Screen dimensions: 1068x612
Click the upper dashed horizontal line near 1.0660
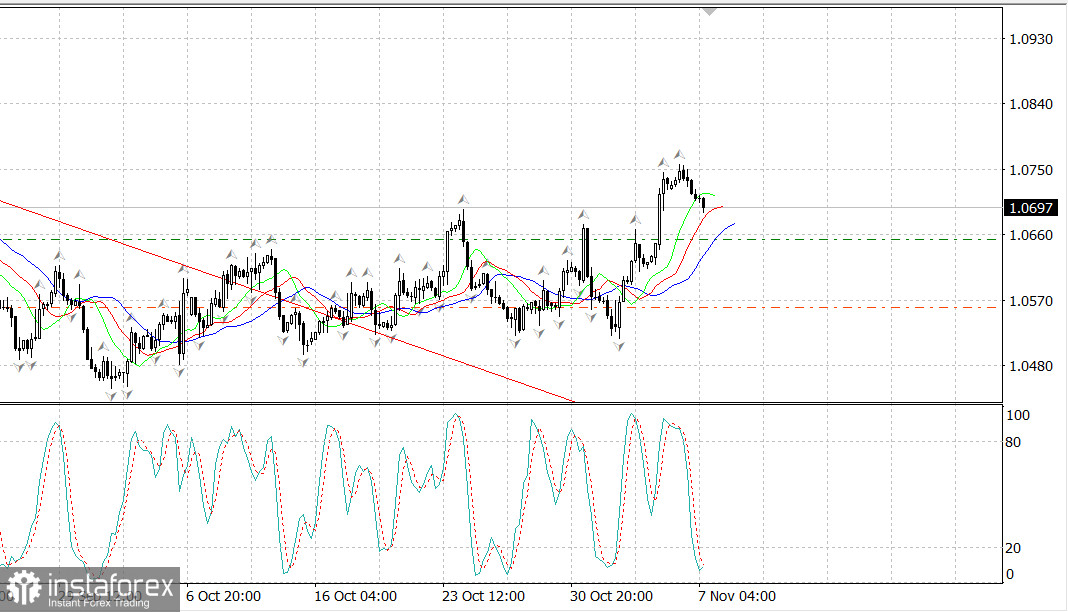(850, 239)
